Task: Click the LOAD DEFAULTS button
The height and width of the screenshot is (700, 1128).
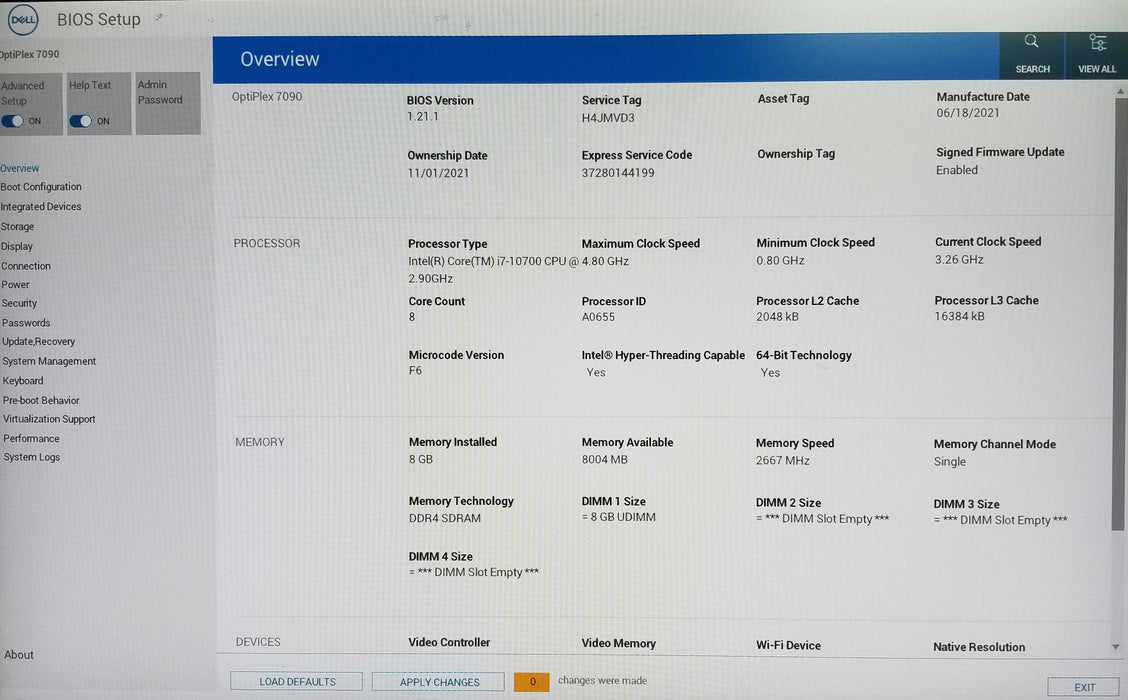Action: click(296, 680)
